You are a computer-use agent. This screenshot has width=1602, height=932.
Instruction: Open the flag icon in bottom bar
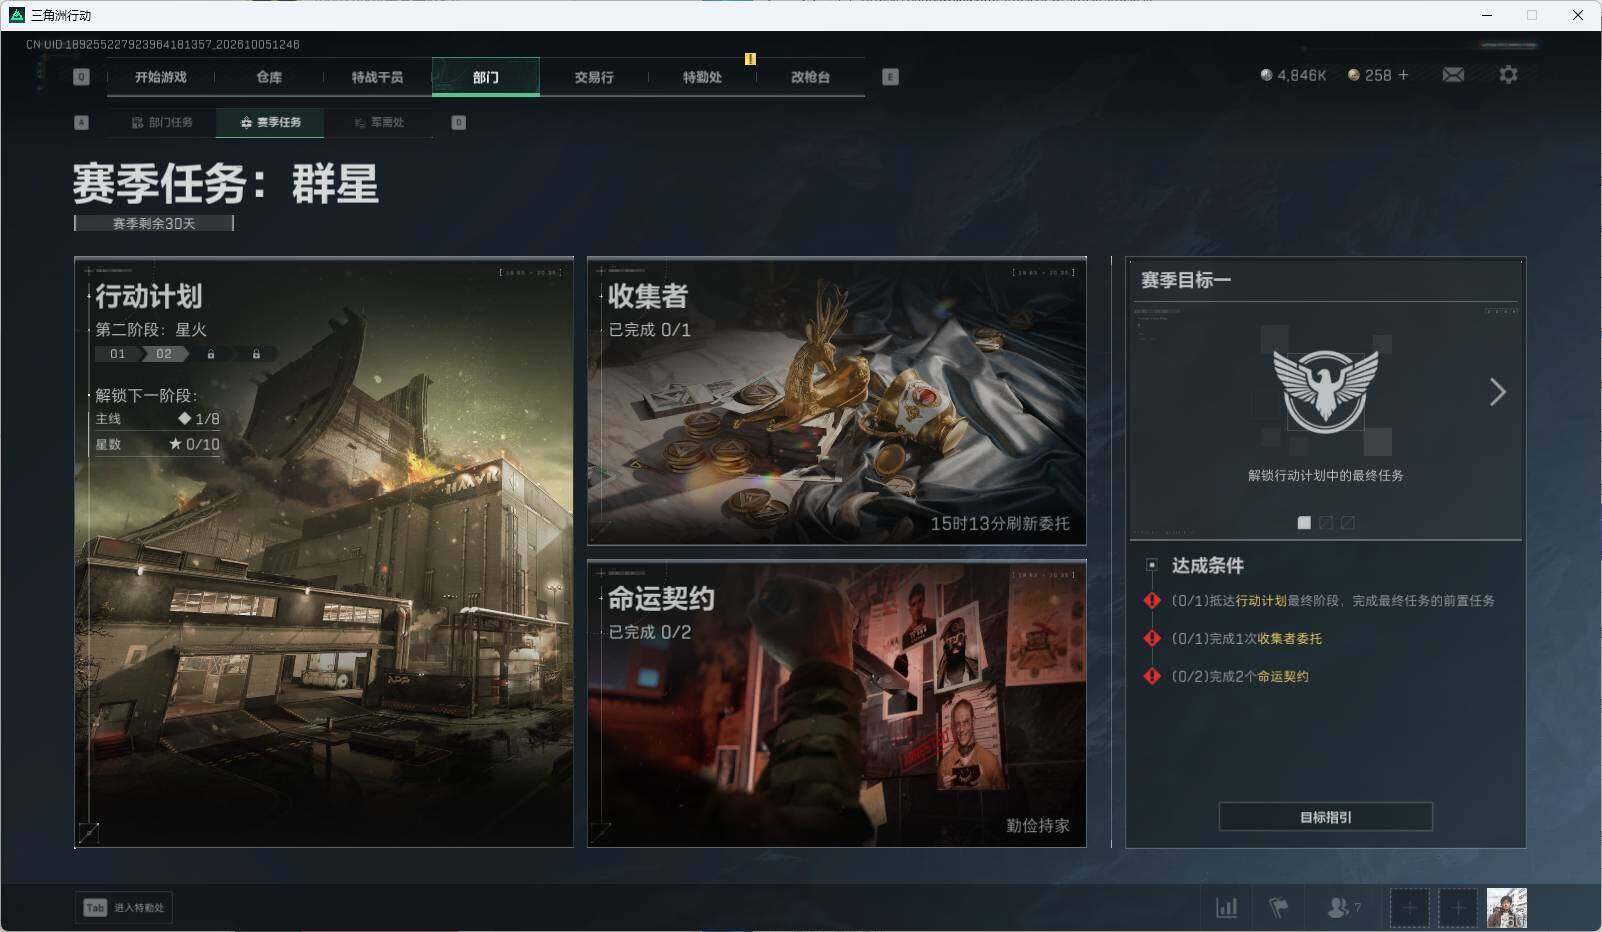(x=1278, y=908)
